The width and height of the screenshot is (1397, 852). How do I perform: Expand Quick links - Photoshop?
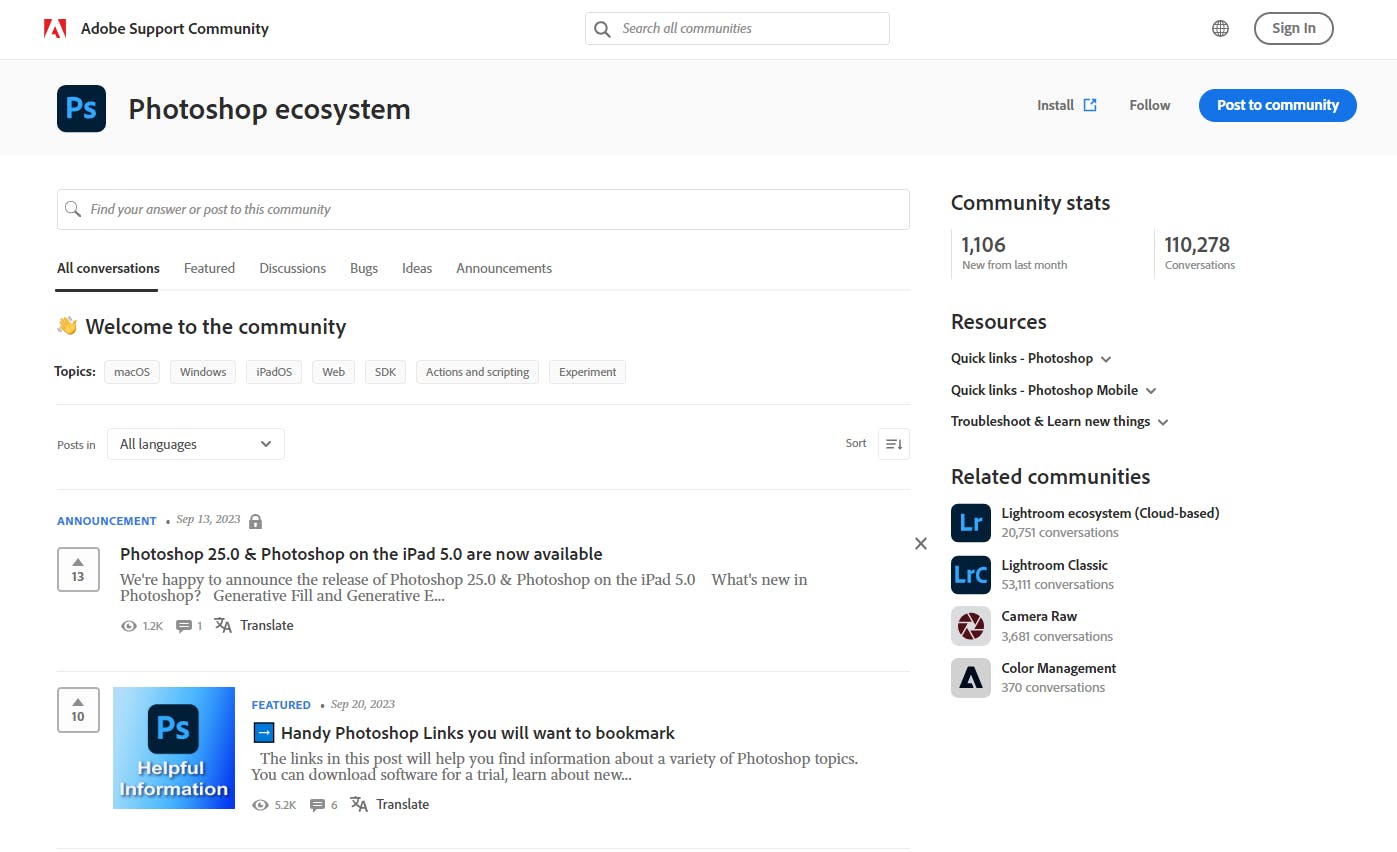click(1031, 358)
